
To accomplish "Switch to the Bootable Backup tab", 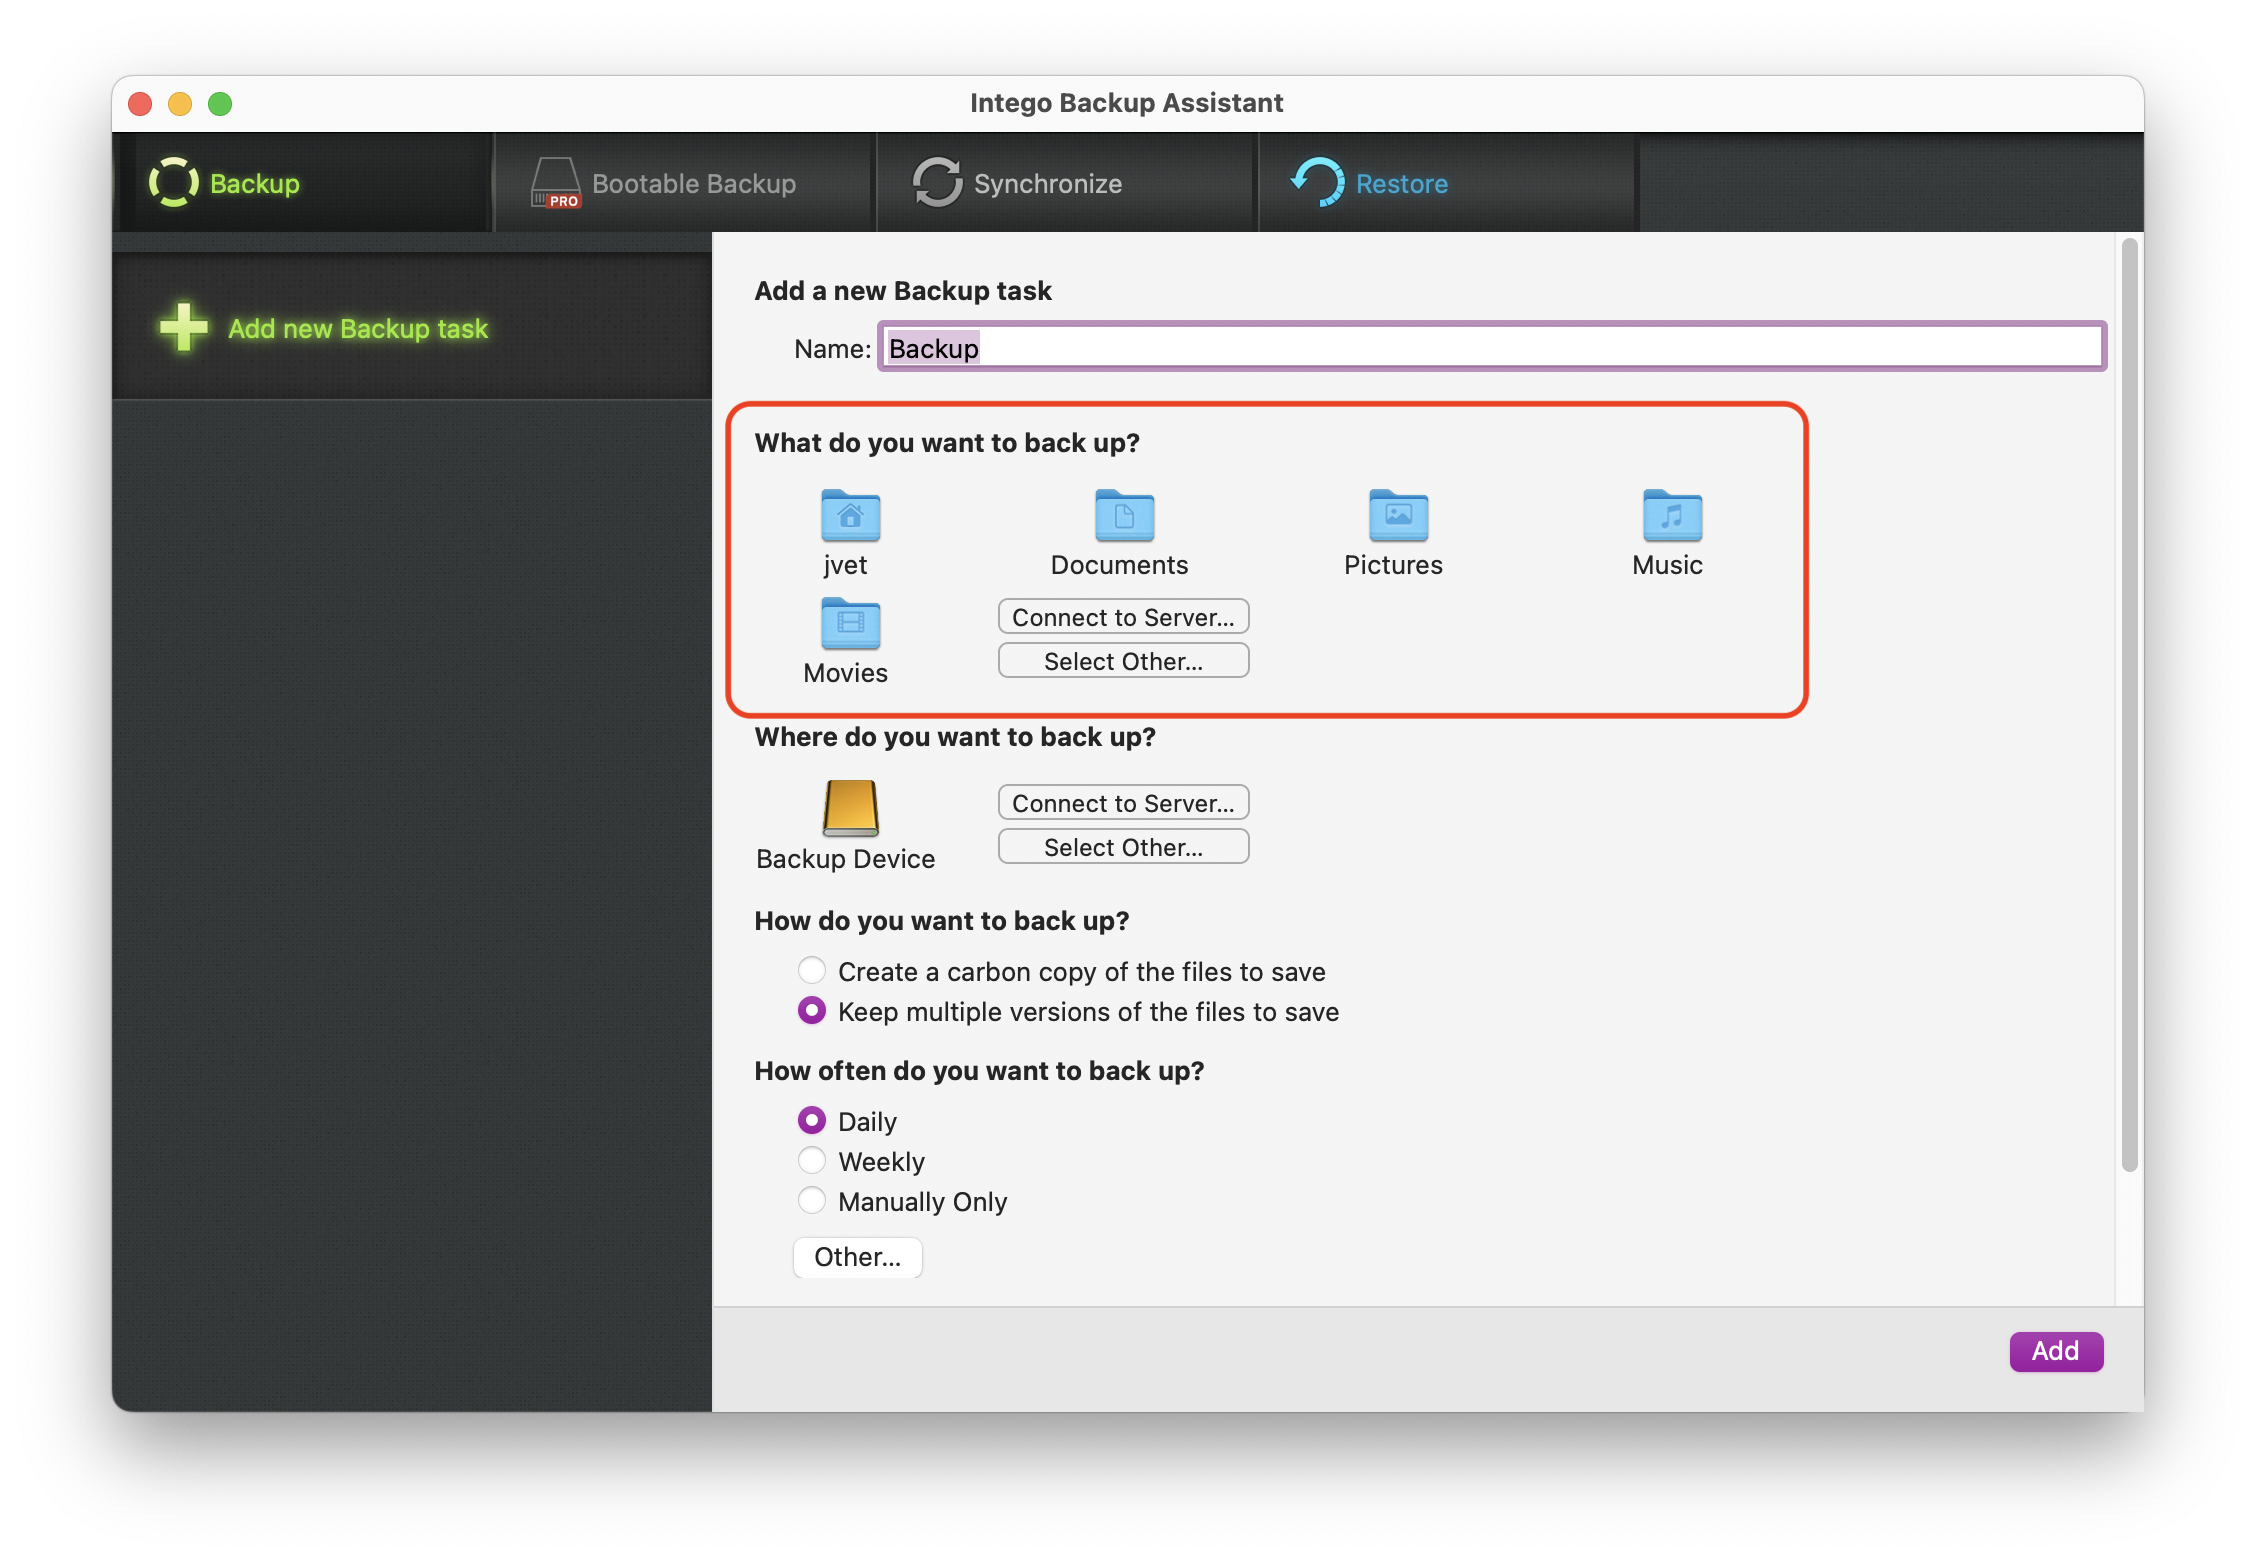I will pyautogui.click(x=685, y=183).
